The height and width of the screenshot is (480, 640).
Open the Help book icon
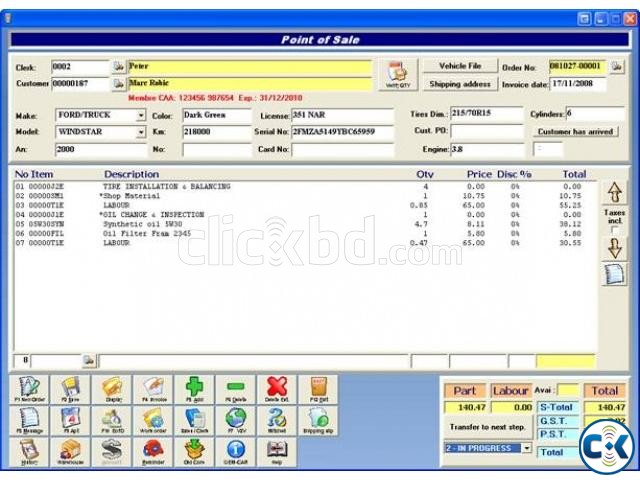pyautogui.click(x=277, y=451)
